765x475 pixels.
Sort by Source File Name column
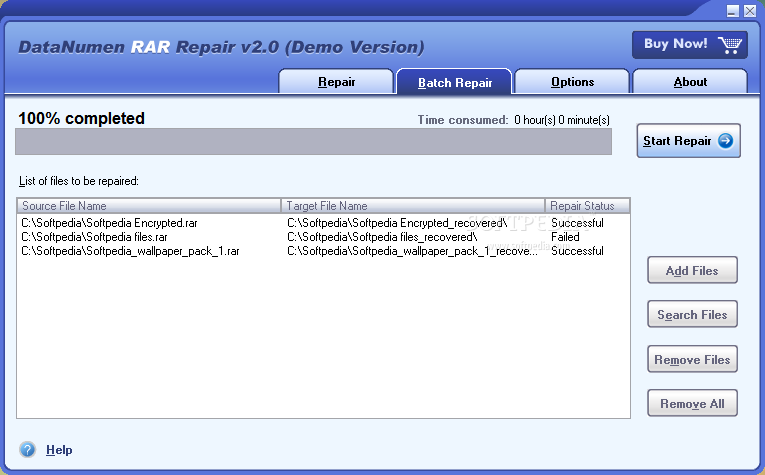(149, 206)
